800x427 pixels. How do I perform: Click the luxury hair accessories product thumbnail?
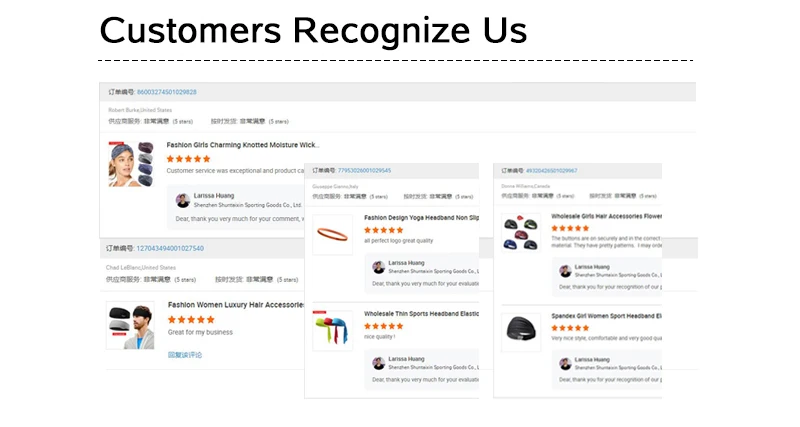pos(131,325)
